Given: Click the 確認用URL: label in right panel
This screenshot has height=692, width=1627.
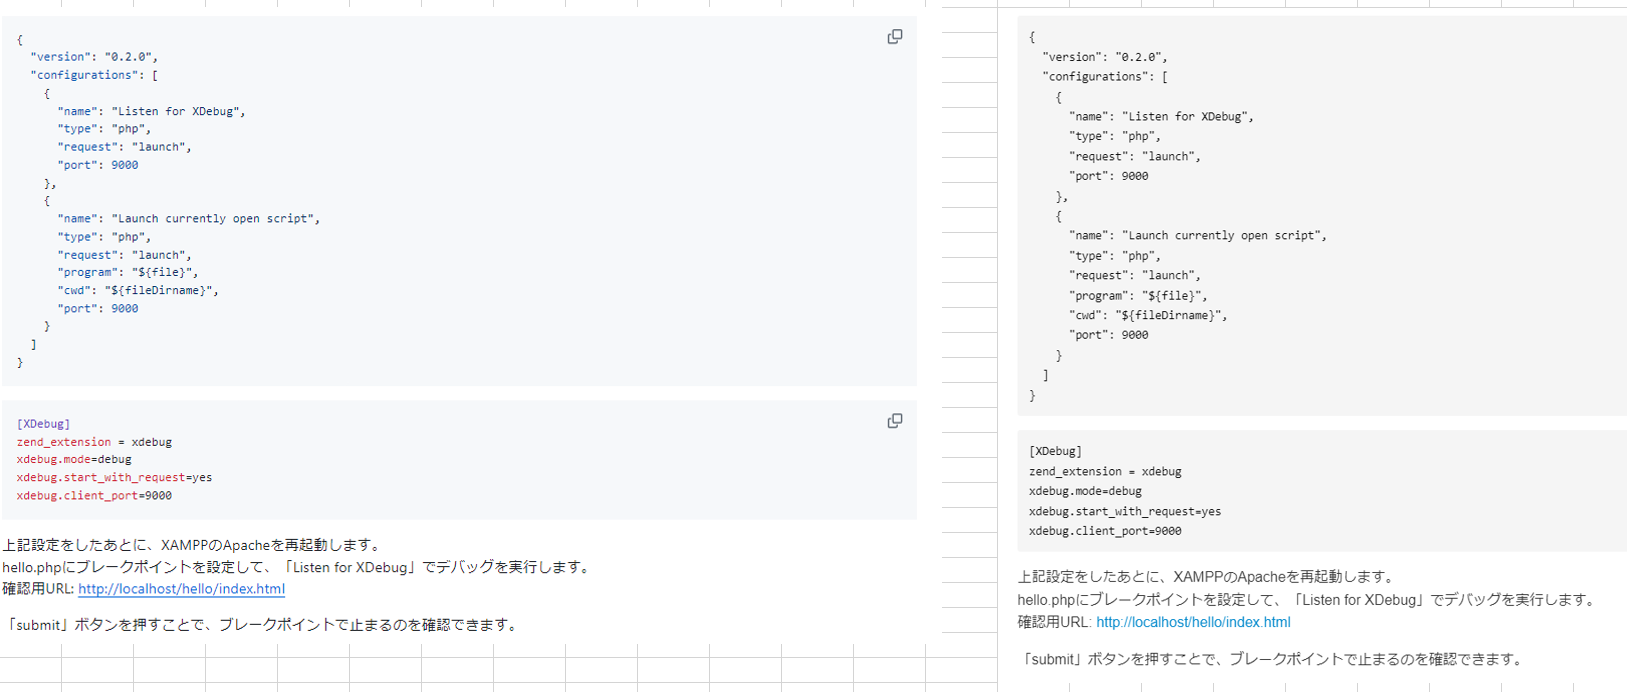Looking at the screenshot, I should point(1055,622).
